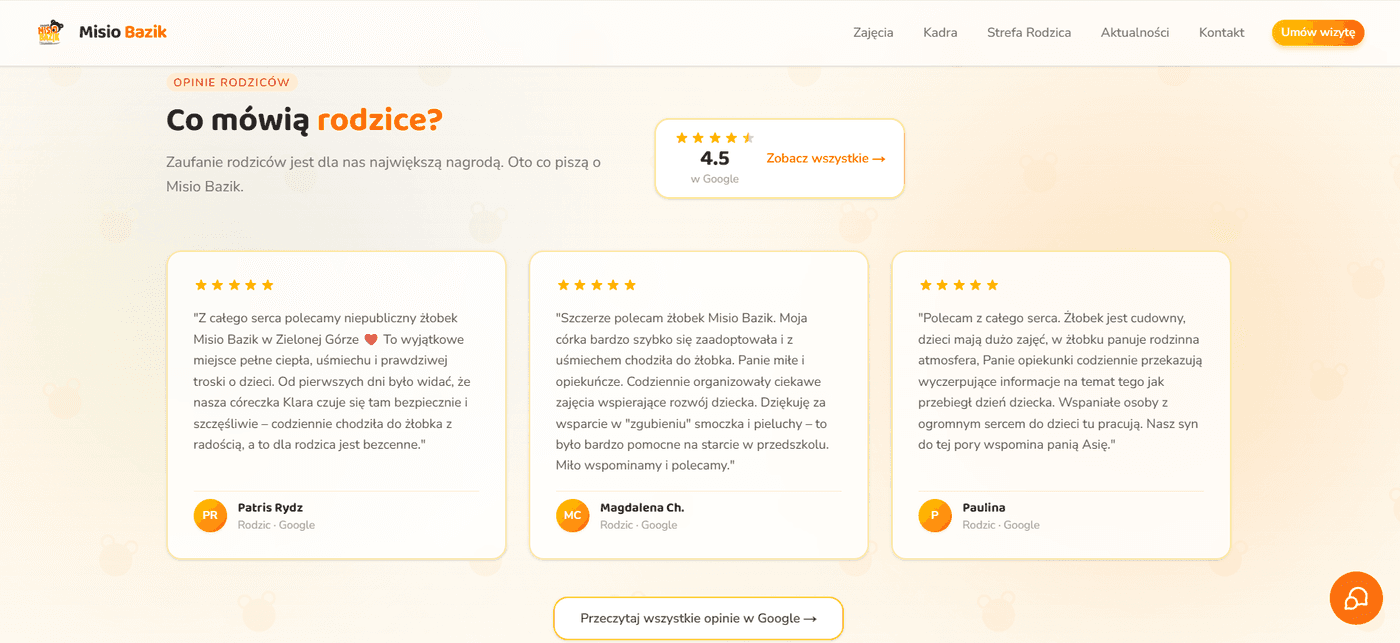Viewport: 1400px width, 643px height.
Task: Open the Zajęcia menu item
Action: 873,33
